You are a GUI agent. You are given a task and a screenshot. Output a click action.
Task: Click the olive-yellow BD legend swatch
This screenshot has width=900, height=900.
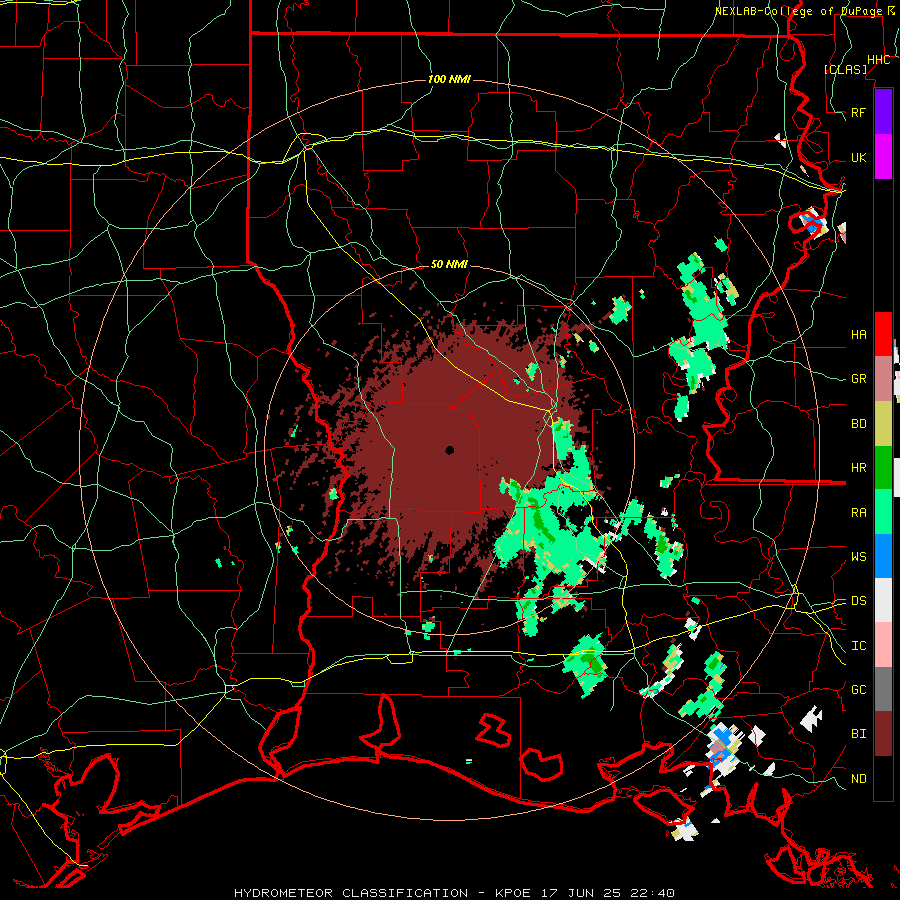(883, 424)
